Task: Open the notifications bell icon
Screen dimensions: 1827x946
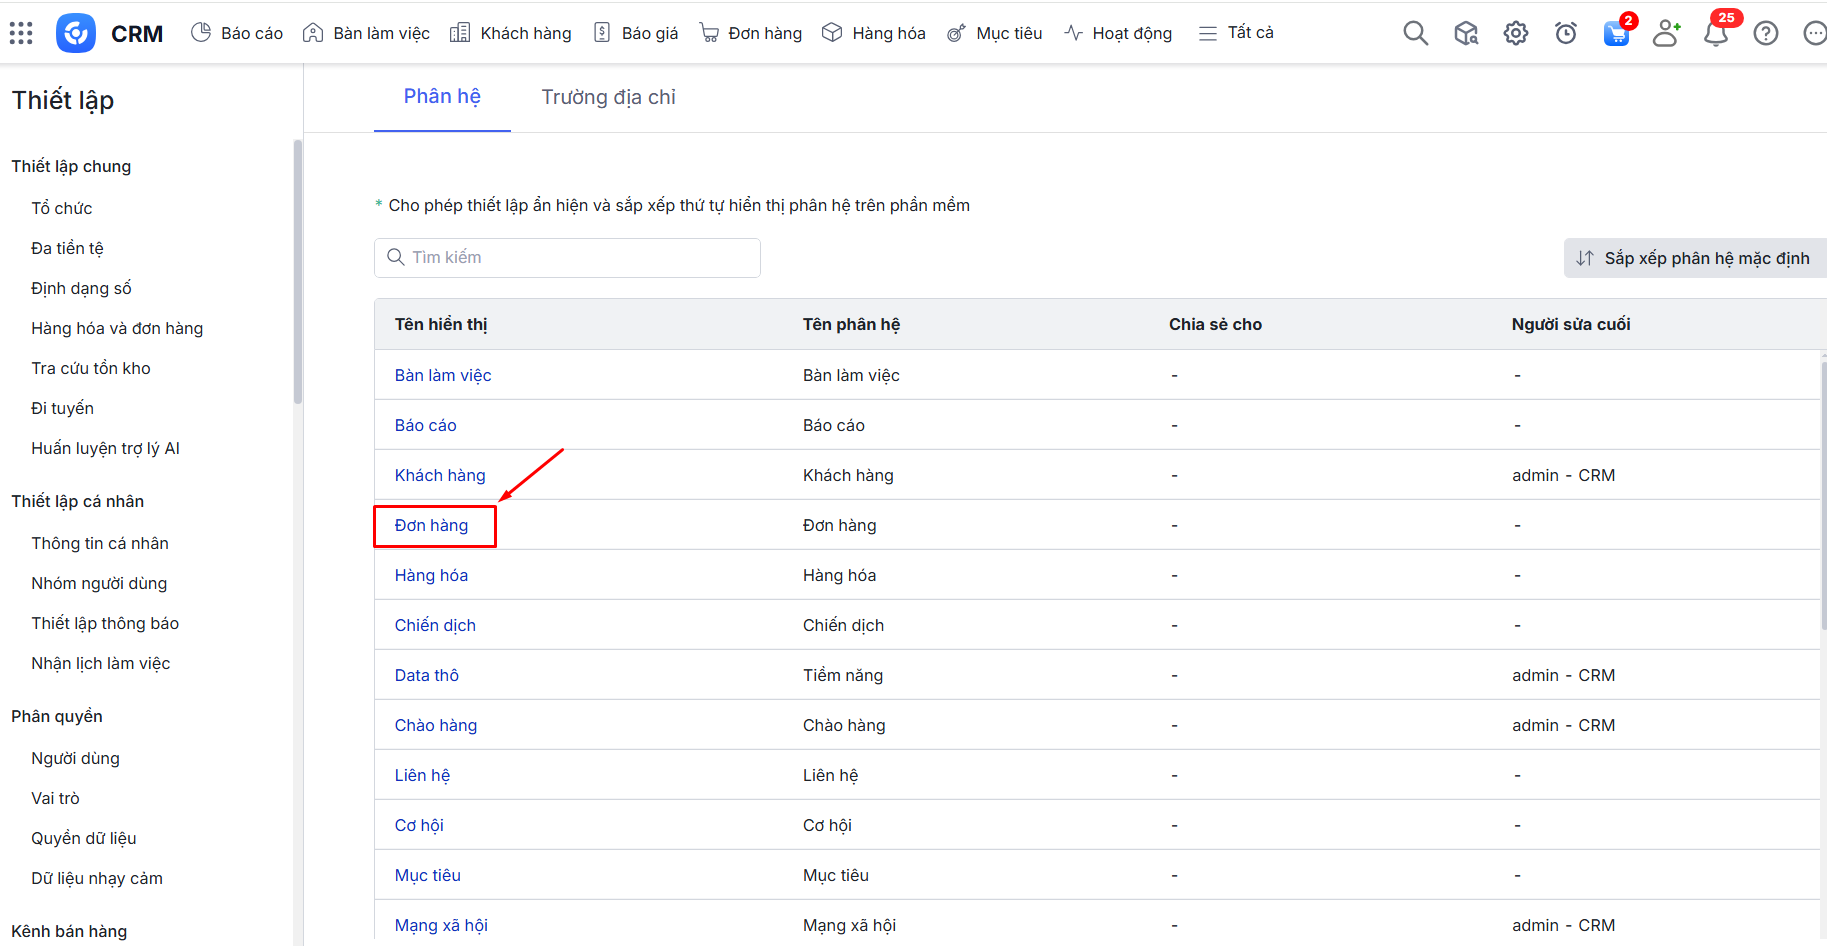Action: coord(1716,34)
